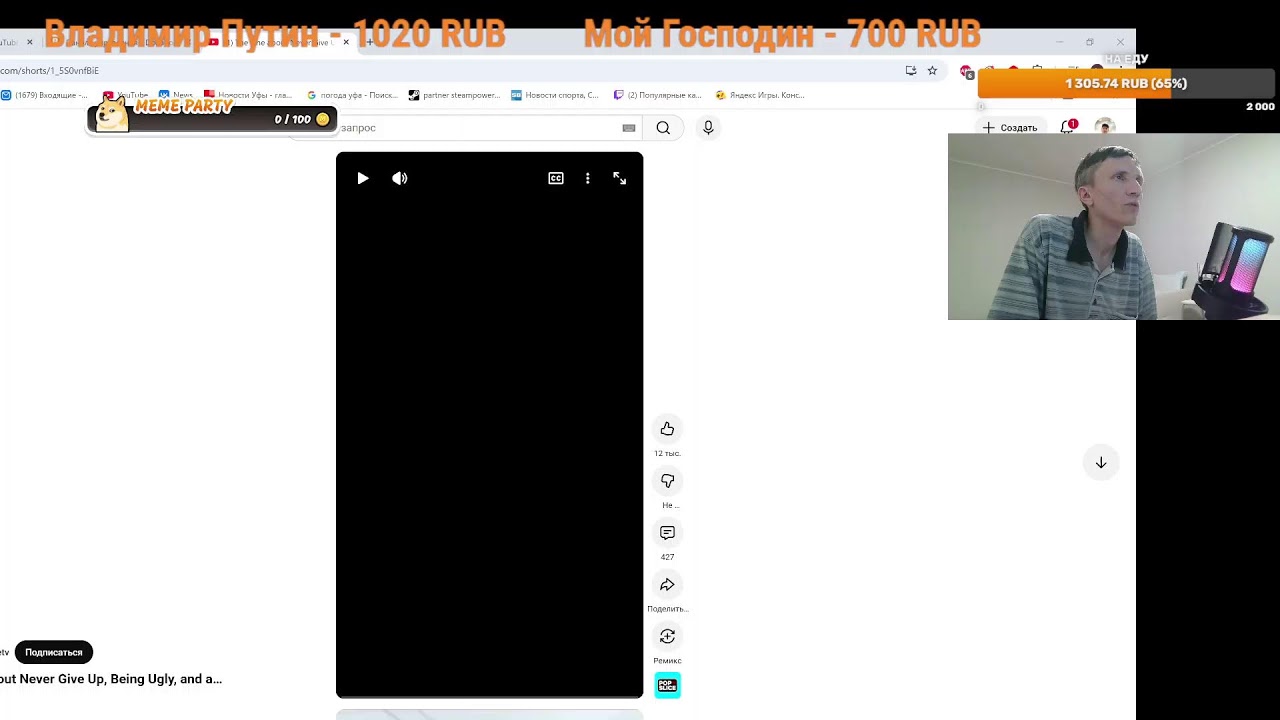
Task: Open the News bookmark
Action: (x=176, y=95)
